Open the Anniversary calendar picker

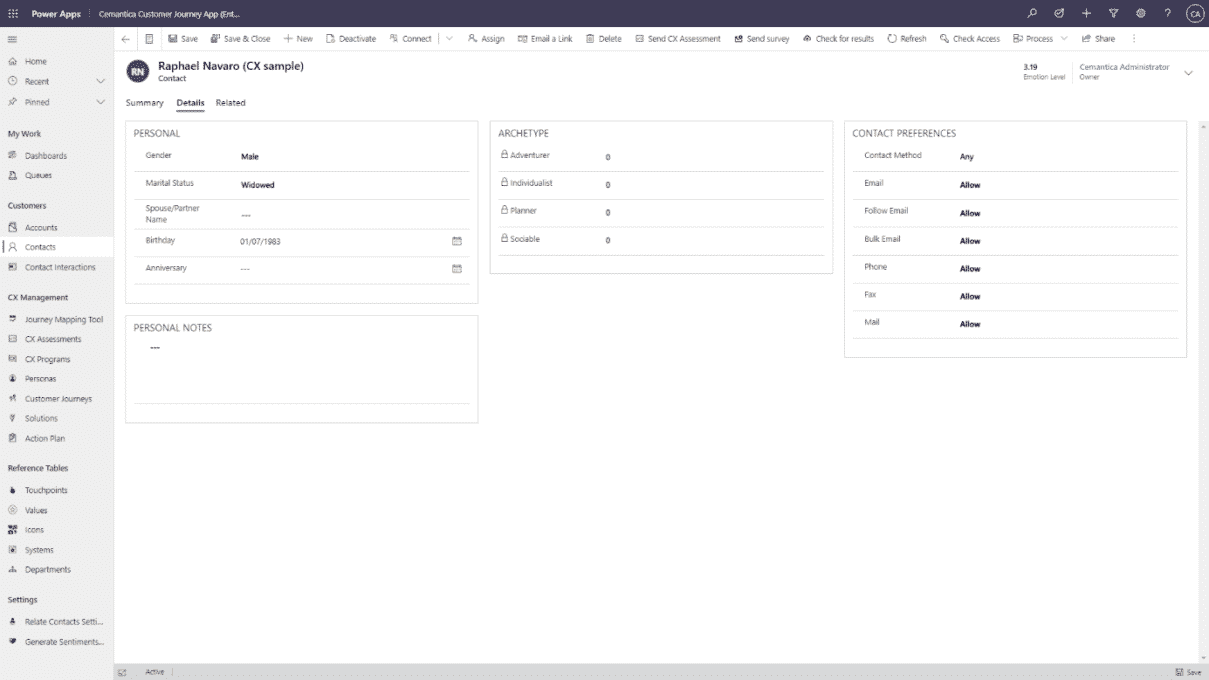click(x=457, y=269)
